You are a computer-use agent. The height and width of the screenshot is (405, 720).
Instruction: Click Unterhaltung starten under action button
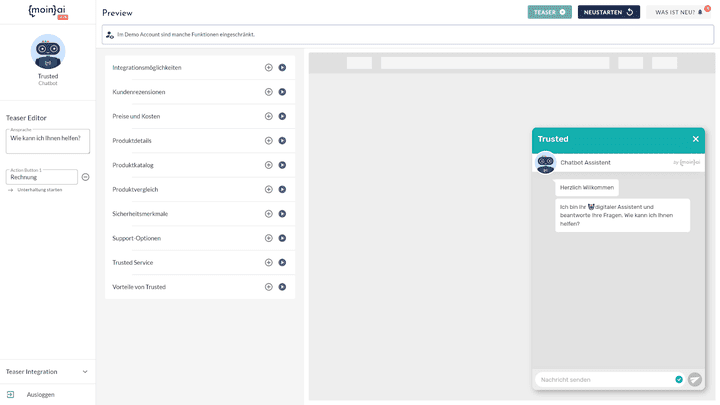pyautogui.click(x=39, y=190)
